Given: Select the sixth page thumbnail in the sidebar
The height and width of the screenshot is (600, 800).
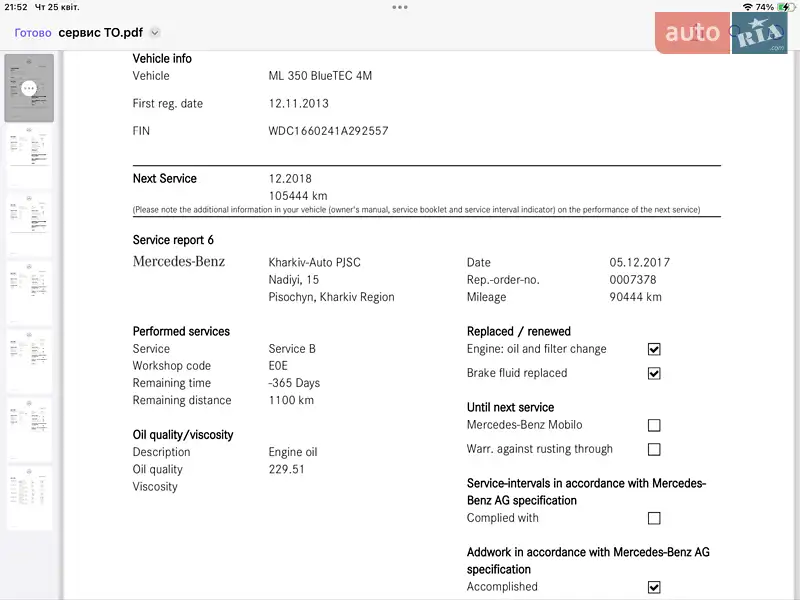Looking at the screenshot, I should tap(29, 429).
